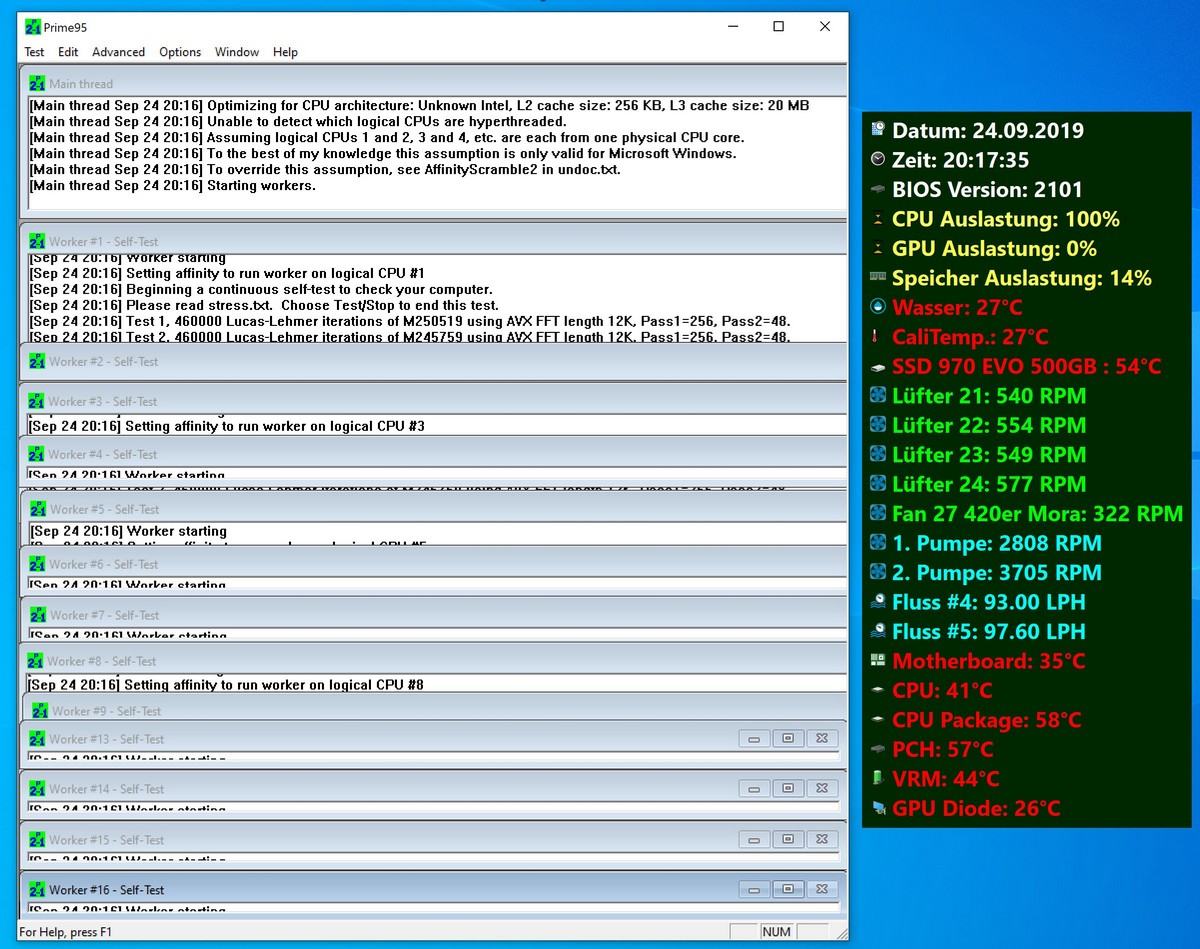1200x949 pixels.
Task: Click 'CPU Package: 58°C' reading
Action: [987, 720]
